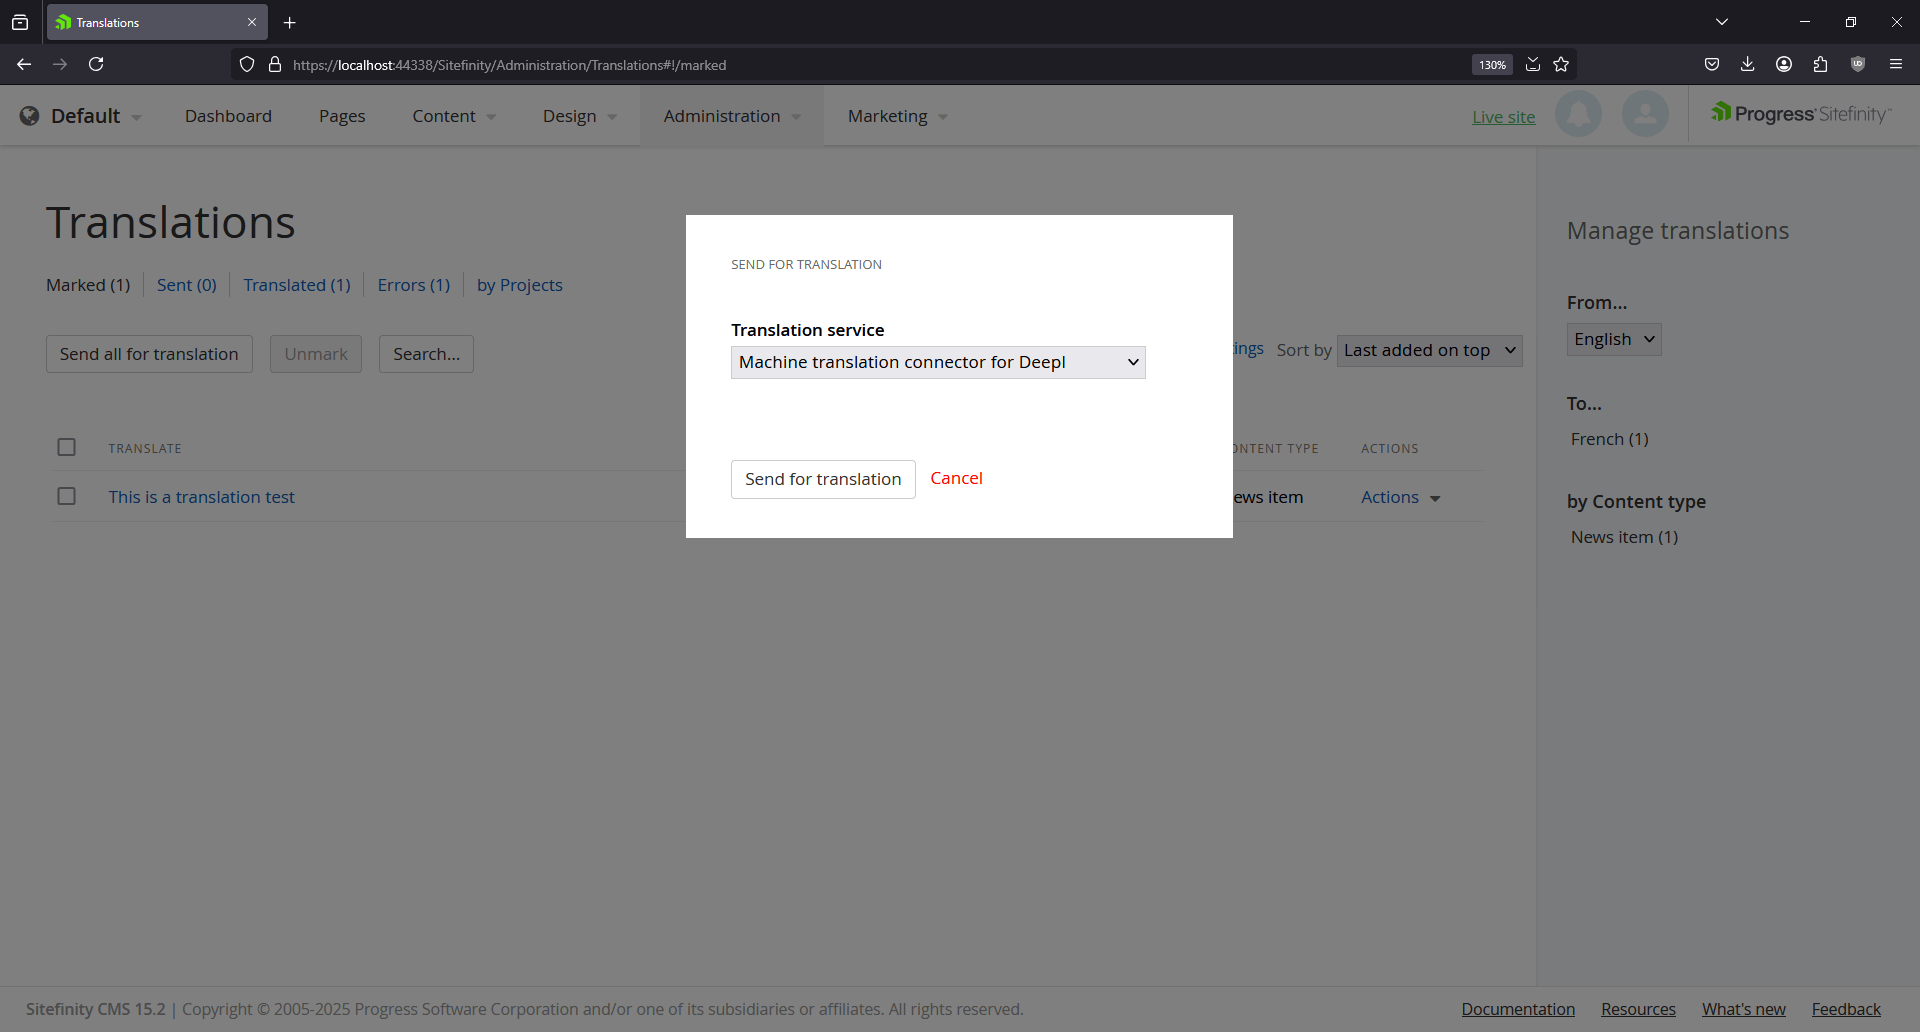Image resolution: width=1920 pixels, height=1032 pixels.
Task: Open the browser downloads panel
Action: [1747, 64]
